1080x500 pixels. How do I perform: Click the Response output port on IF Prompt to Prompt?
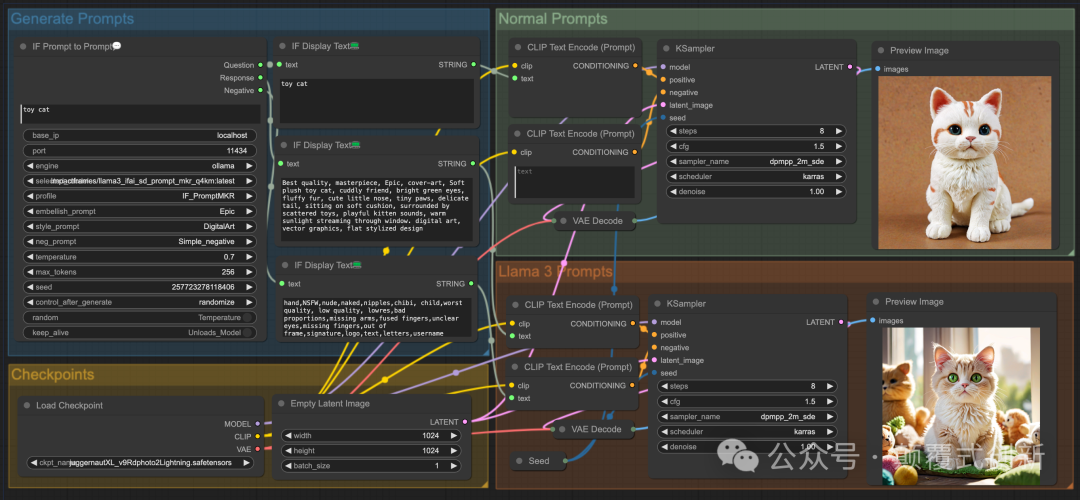pos(260,78)
